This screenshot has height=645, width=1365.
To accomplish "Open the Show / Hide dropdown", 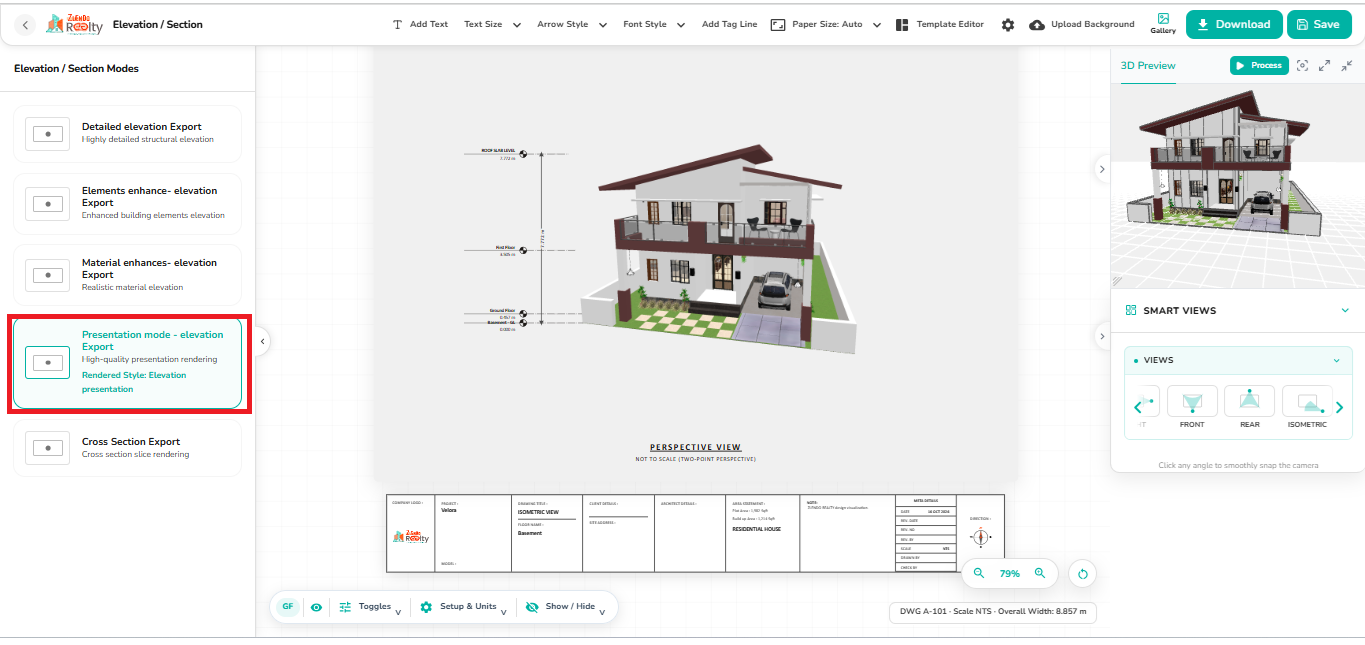I will click(565, 607).
